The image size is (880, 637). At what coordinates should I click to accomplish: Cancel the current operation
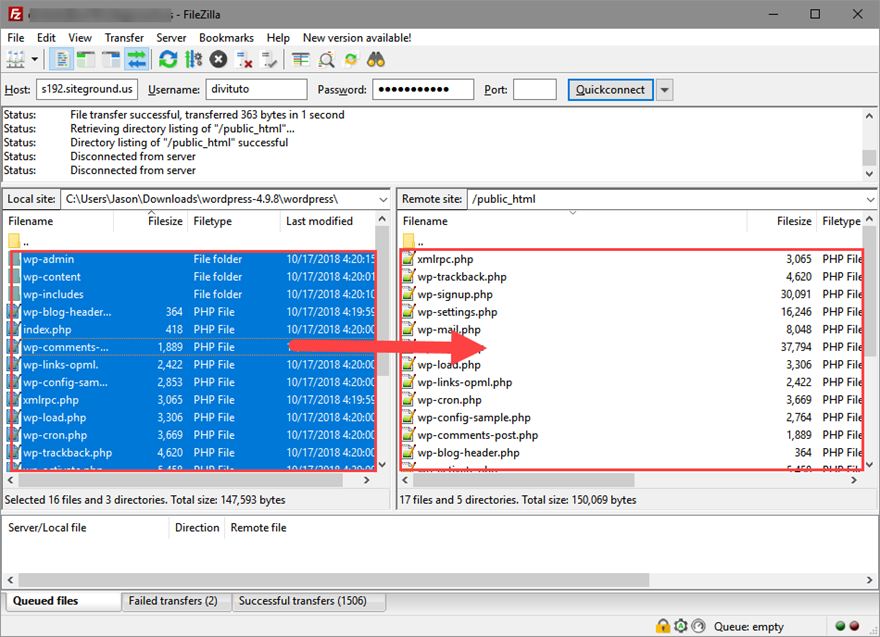coord(217,59)
